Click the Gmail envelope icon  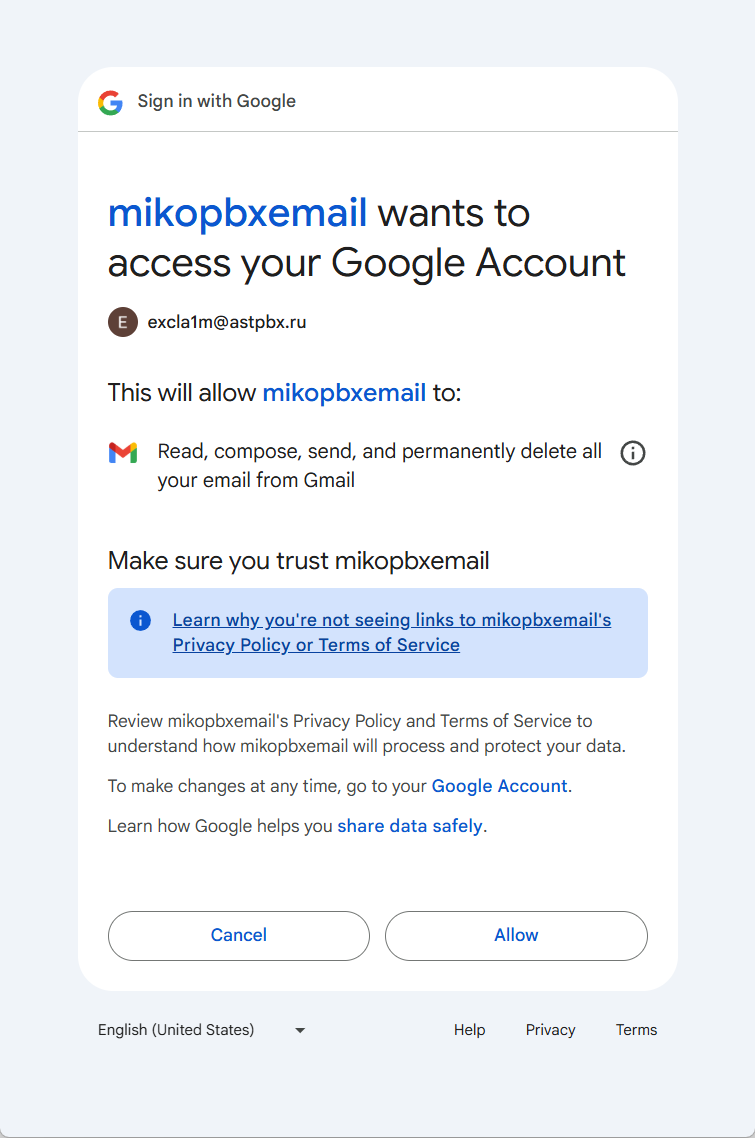pos(123,453)
